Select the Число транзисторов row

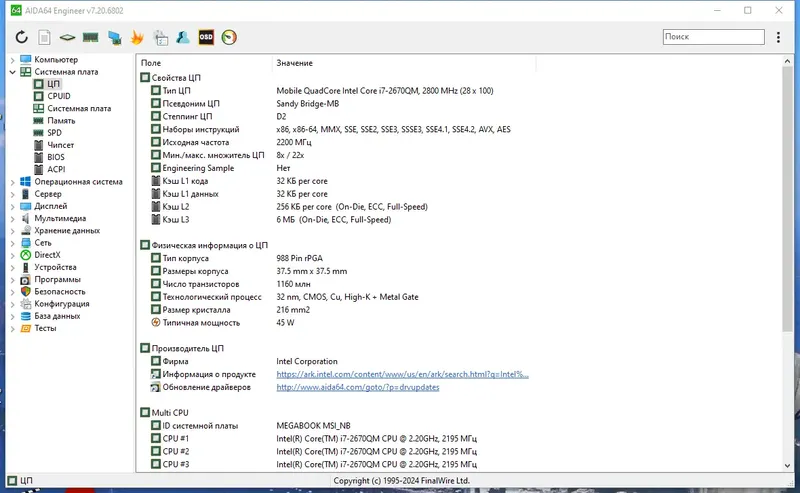(459, 284)
